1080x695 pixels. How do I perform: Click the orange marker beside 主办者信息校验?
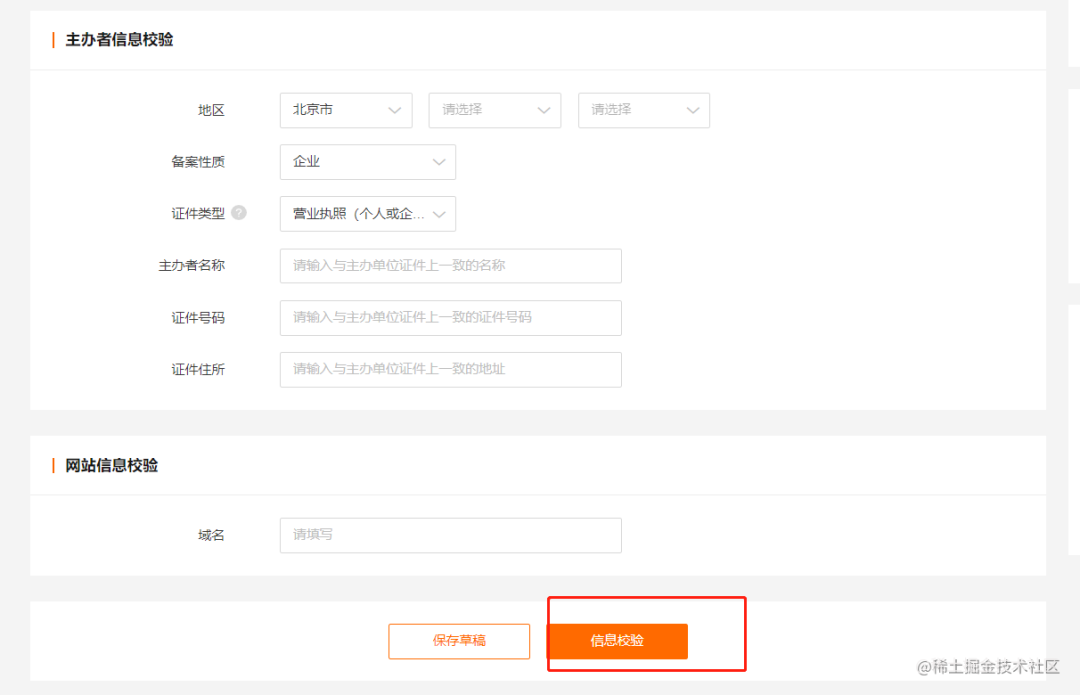tap(53, 39)
